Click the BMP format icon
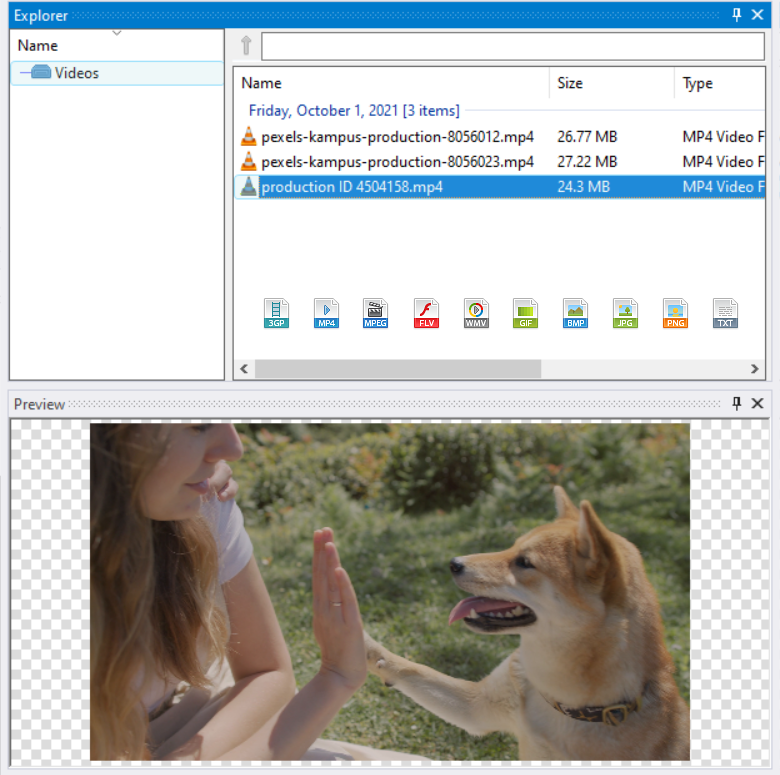The image size is (780, 775). pos(575,313)
